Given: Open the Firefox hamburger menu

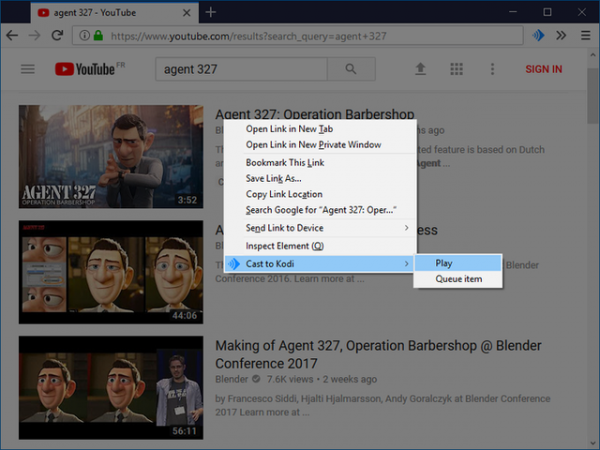Looking at the screenshot, I should pos(584,35).
